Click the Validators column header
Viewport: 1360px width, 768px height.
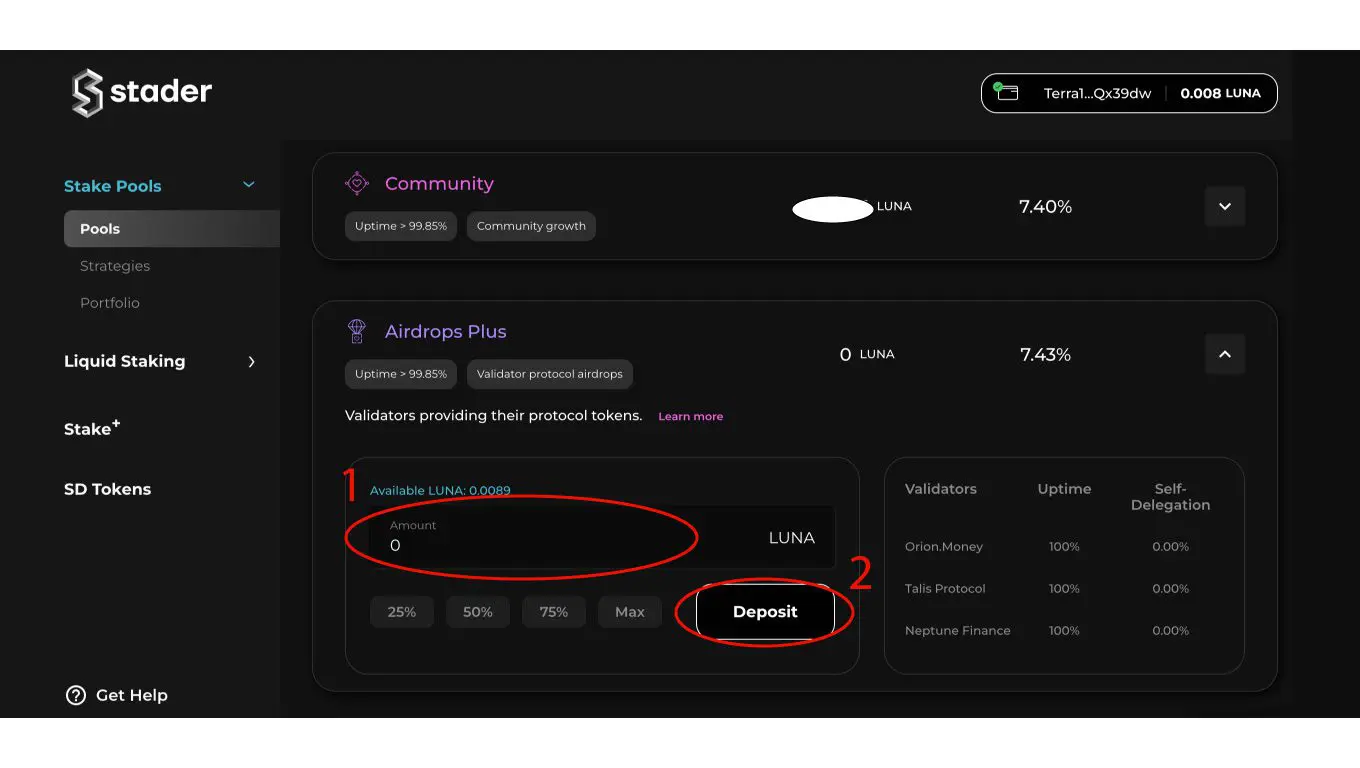pos(941,489)
